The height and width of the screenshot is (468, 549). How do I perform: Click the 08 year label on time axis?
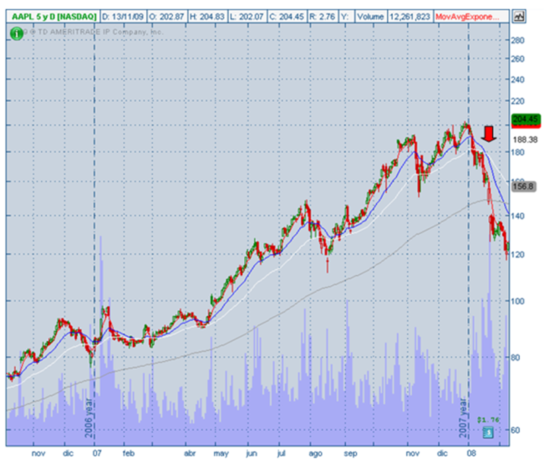pyautogui.click(x=471, y=453)
